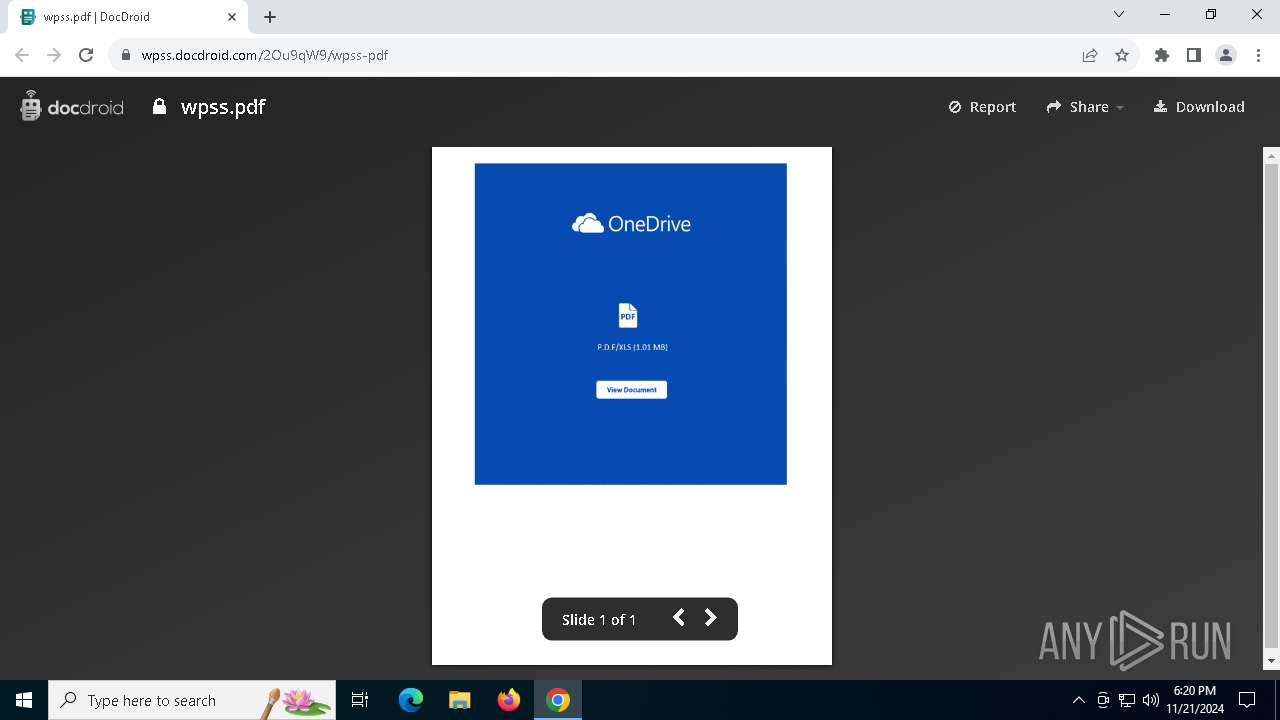
Task: Open a new browser tab
Action: coord(270,17)
